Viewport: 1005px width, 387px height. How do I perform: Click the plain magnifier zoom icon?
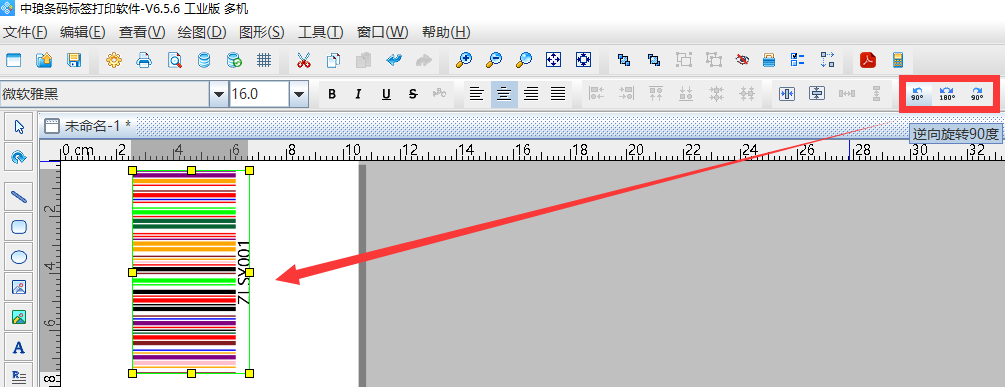pyautogui.click(x=524, y=61)
